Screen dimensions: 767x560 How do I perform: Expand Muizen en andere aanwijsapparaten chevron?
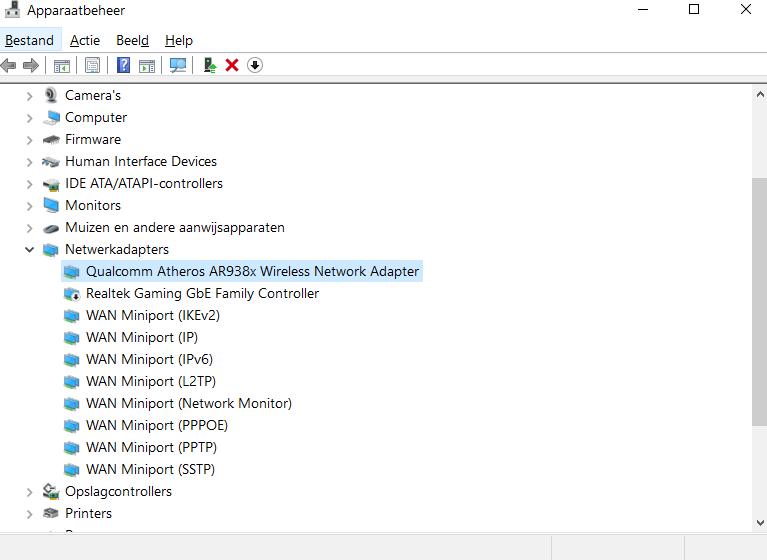(x=29, y=228)
